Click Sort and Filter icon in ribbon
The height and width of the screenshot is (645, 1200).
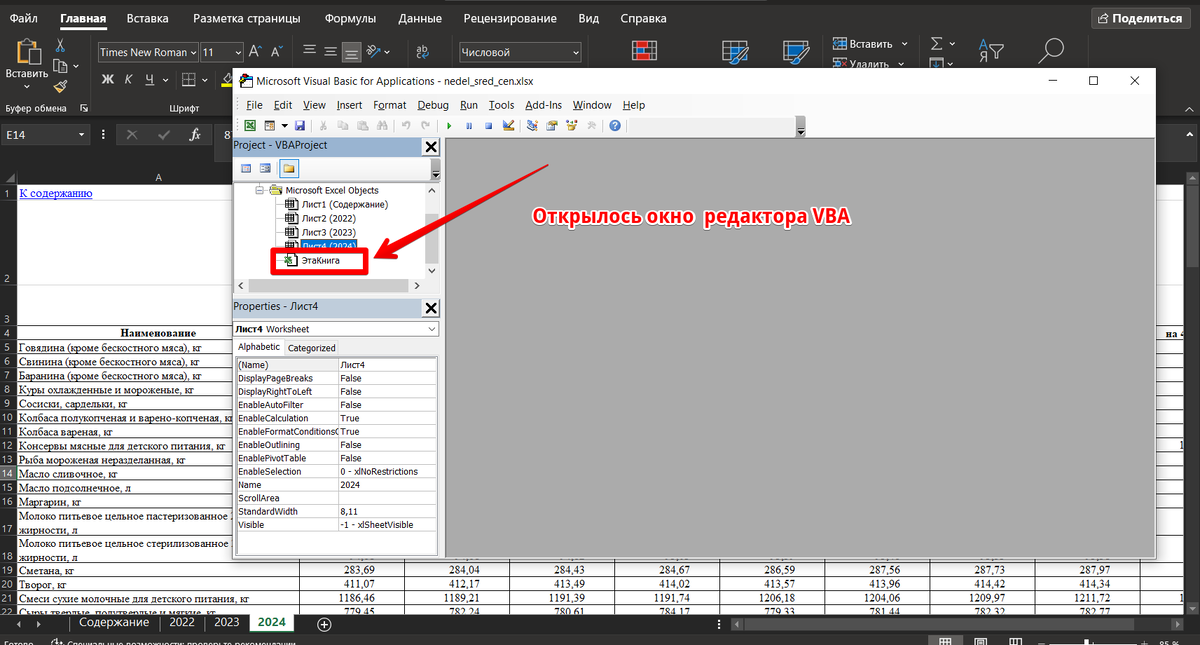pos(989,50)
